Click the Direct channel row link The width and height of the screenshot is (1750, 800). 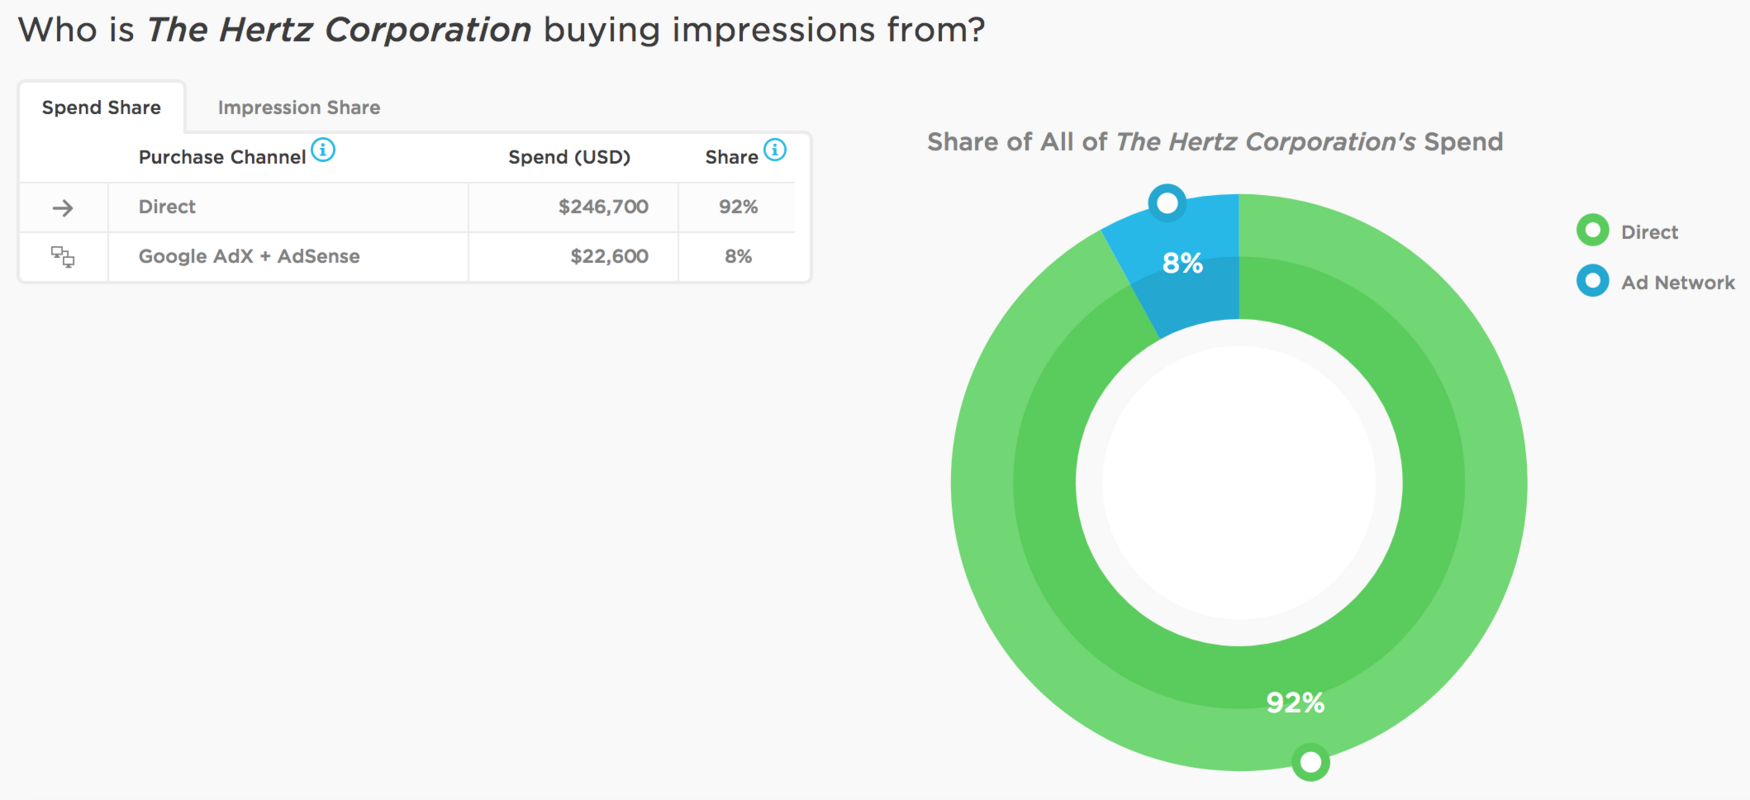(166, 207)
